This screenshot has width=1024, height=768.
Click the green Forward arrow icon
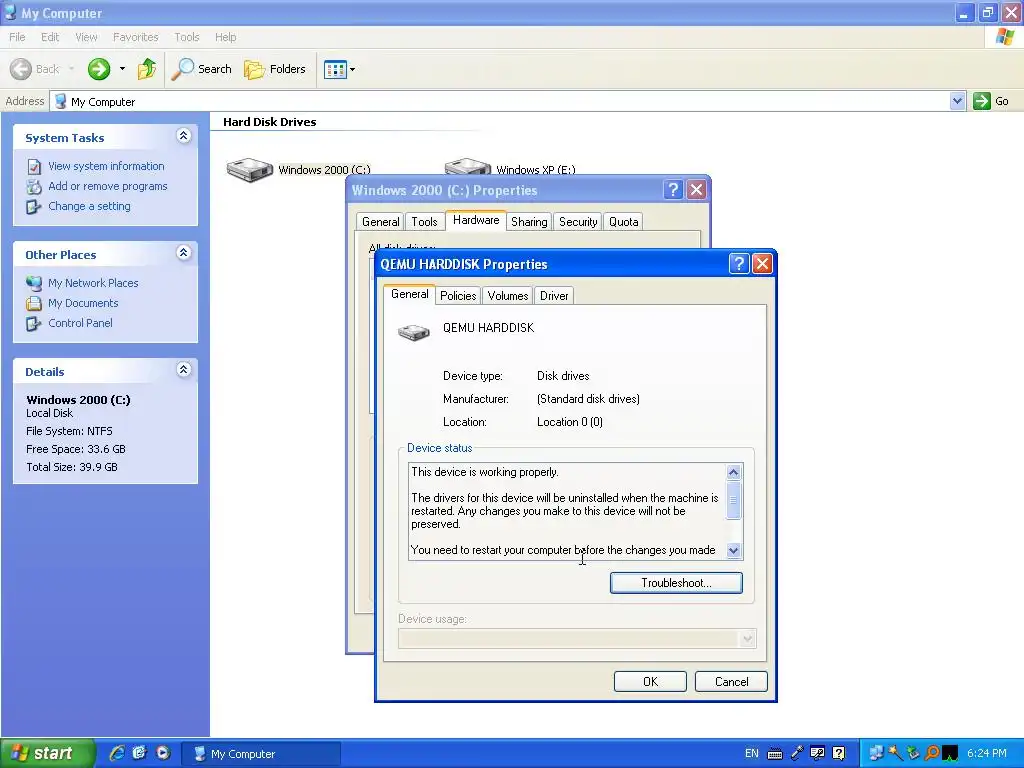pyautogui.click(x=99, y=69)
